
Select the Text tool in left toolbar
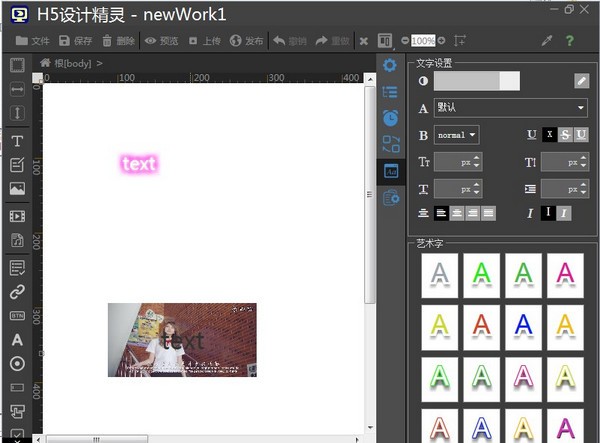coord(17,141)
